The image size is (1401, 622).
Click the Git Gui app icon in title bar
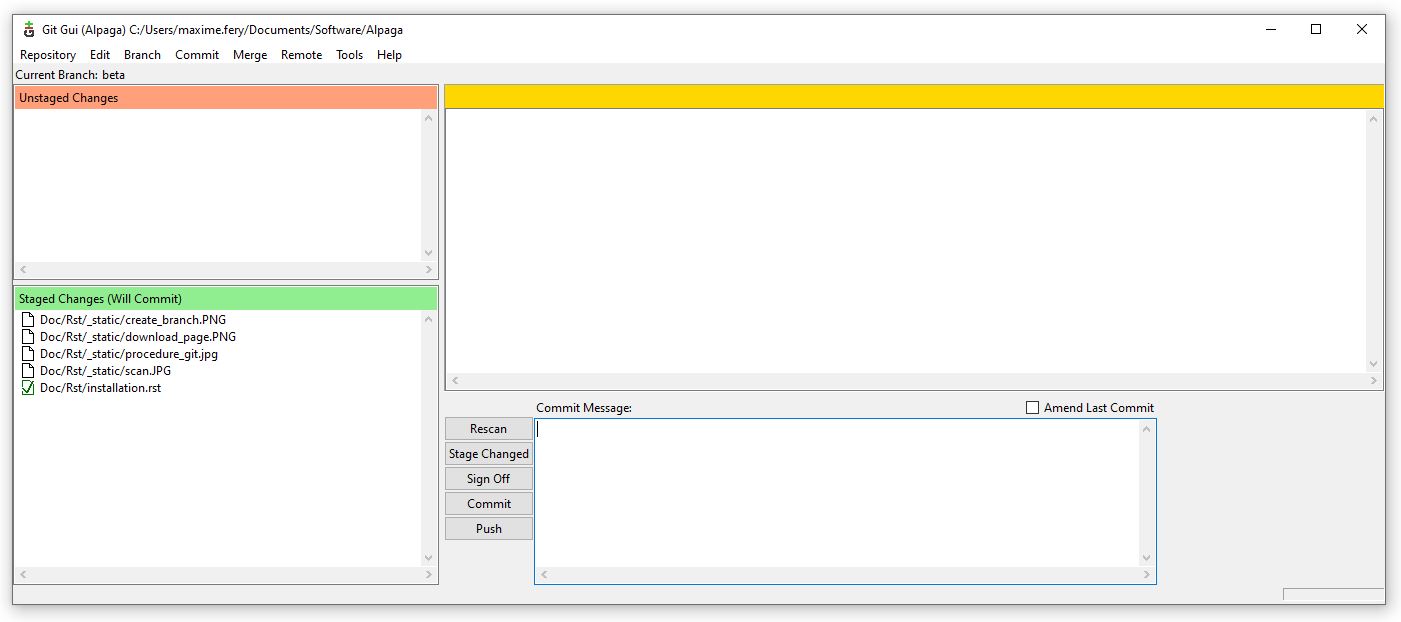point(29,29)
